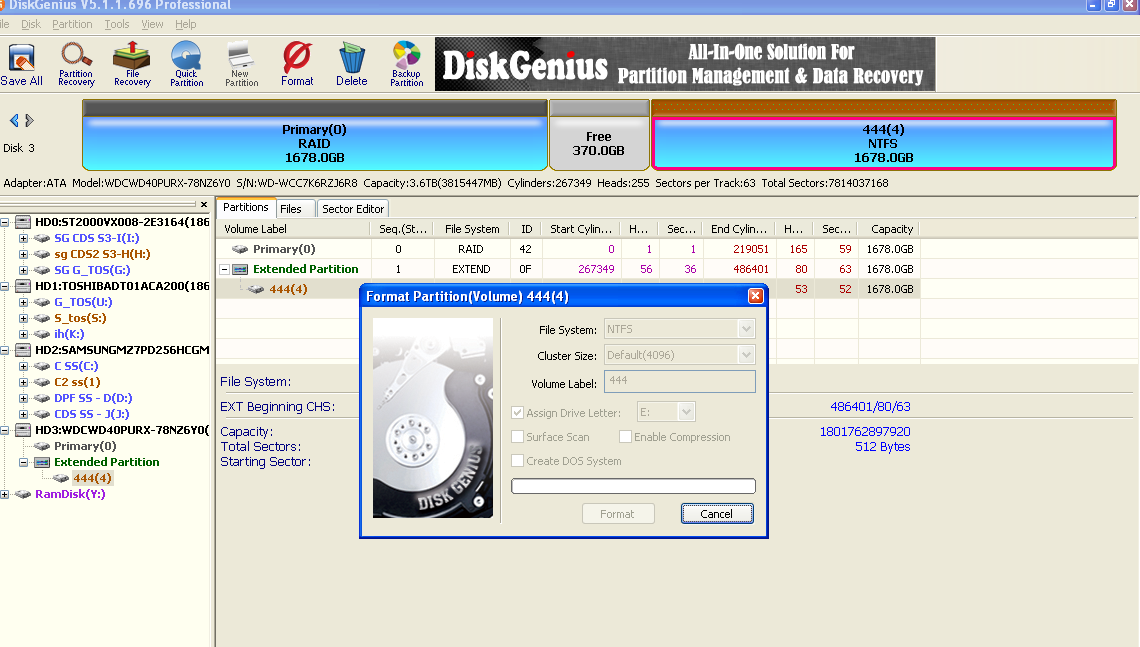Check Enable Compression in format dialog
The height and width of the screenshot is (647, 1140).
click(x=625, y=436)
